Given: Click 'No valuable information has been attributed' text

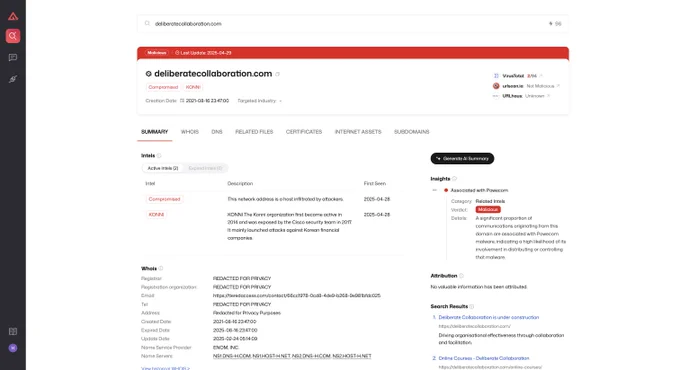Looking at the screenshot, I should coord(479,287).
